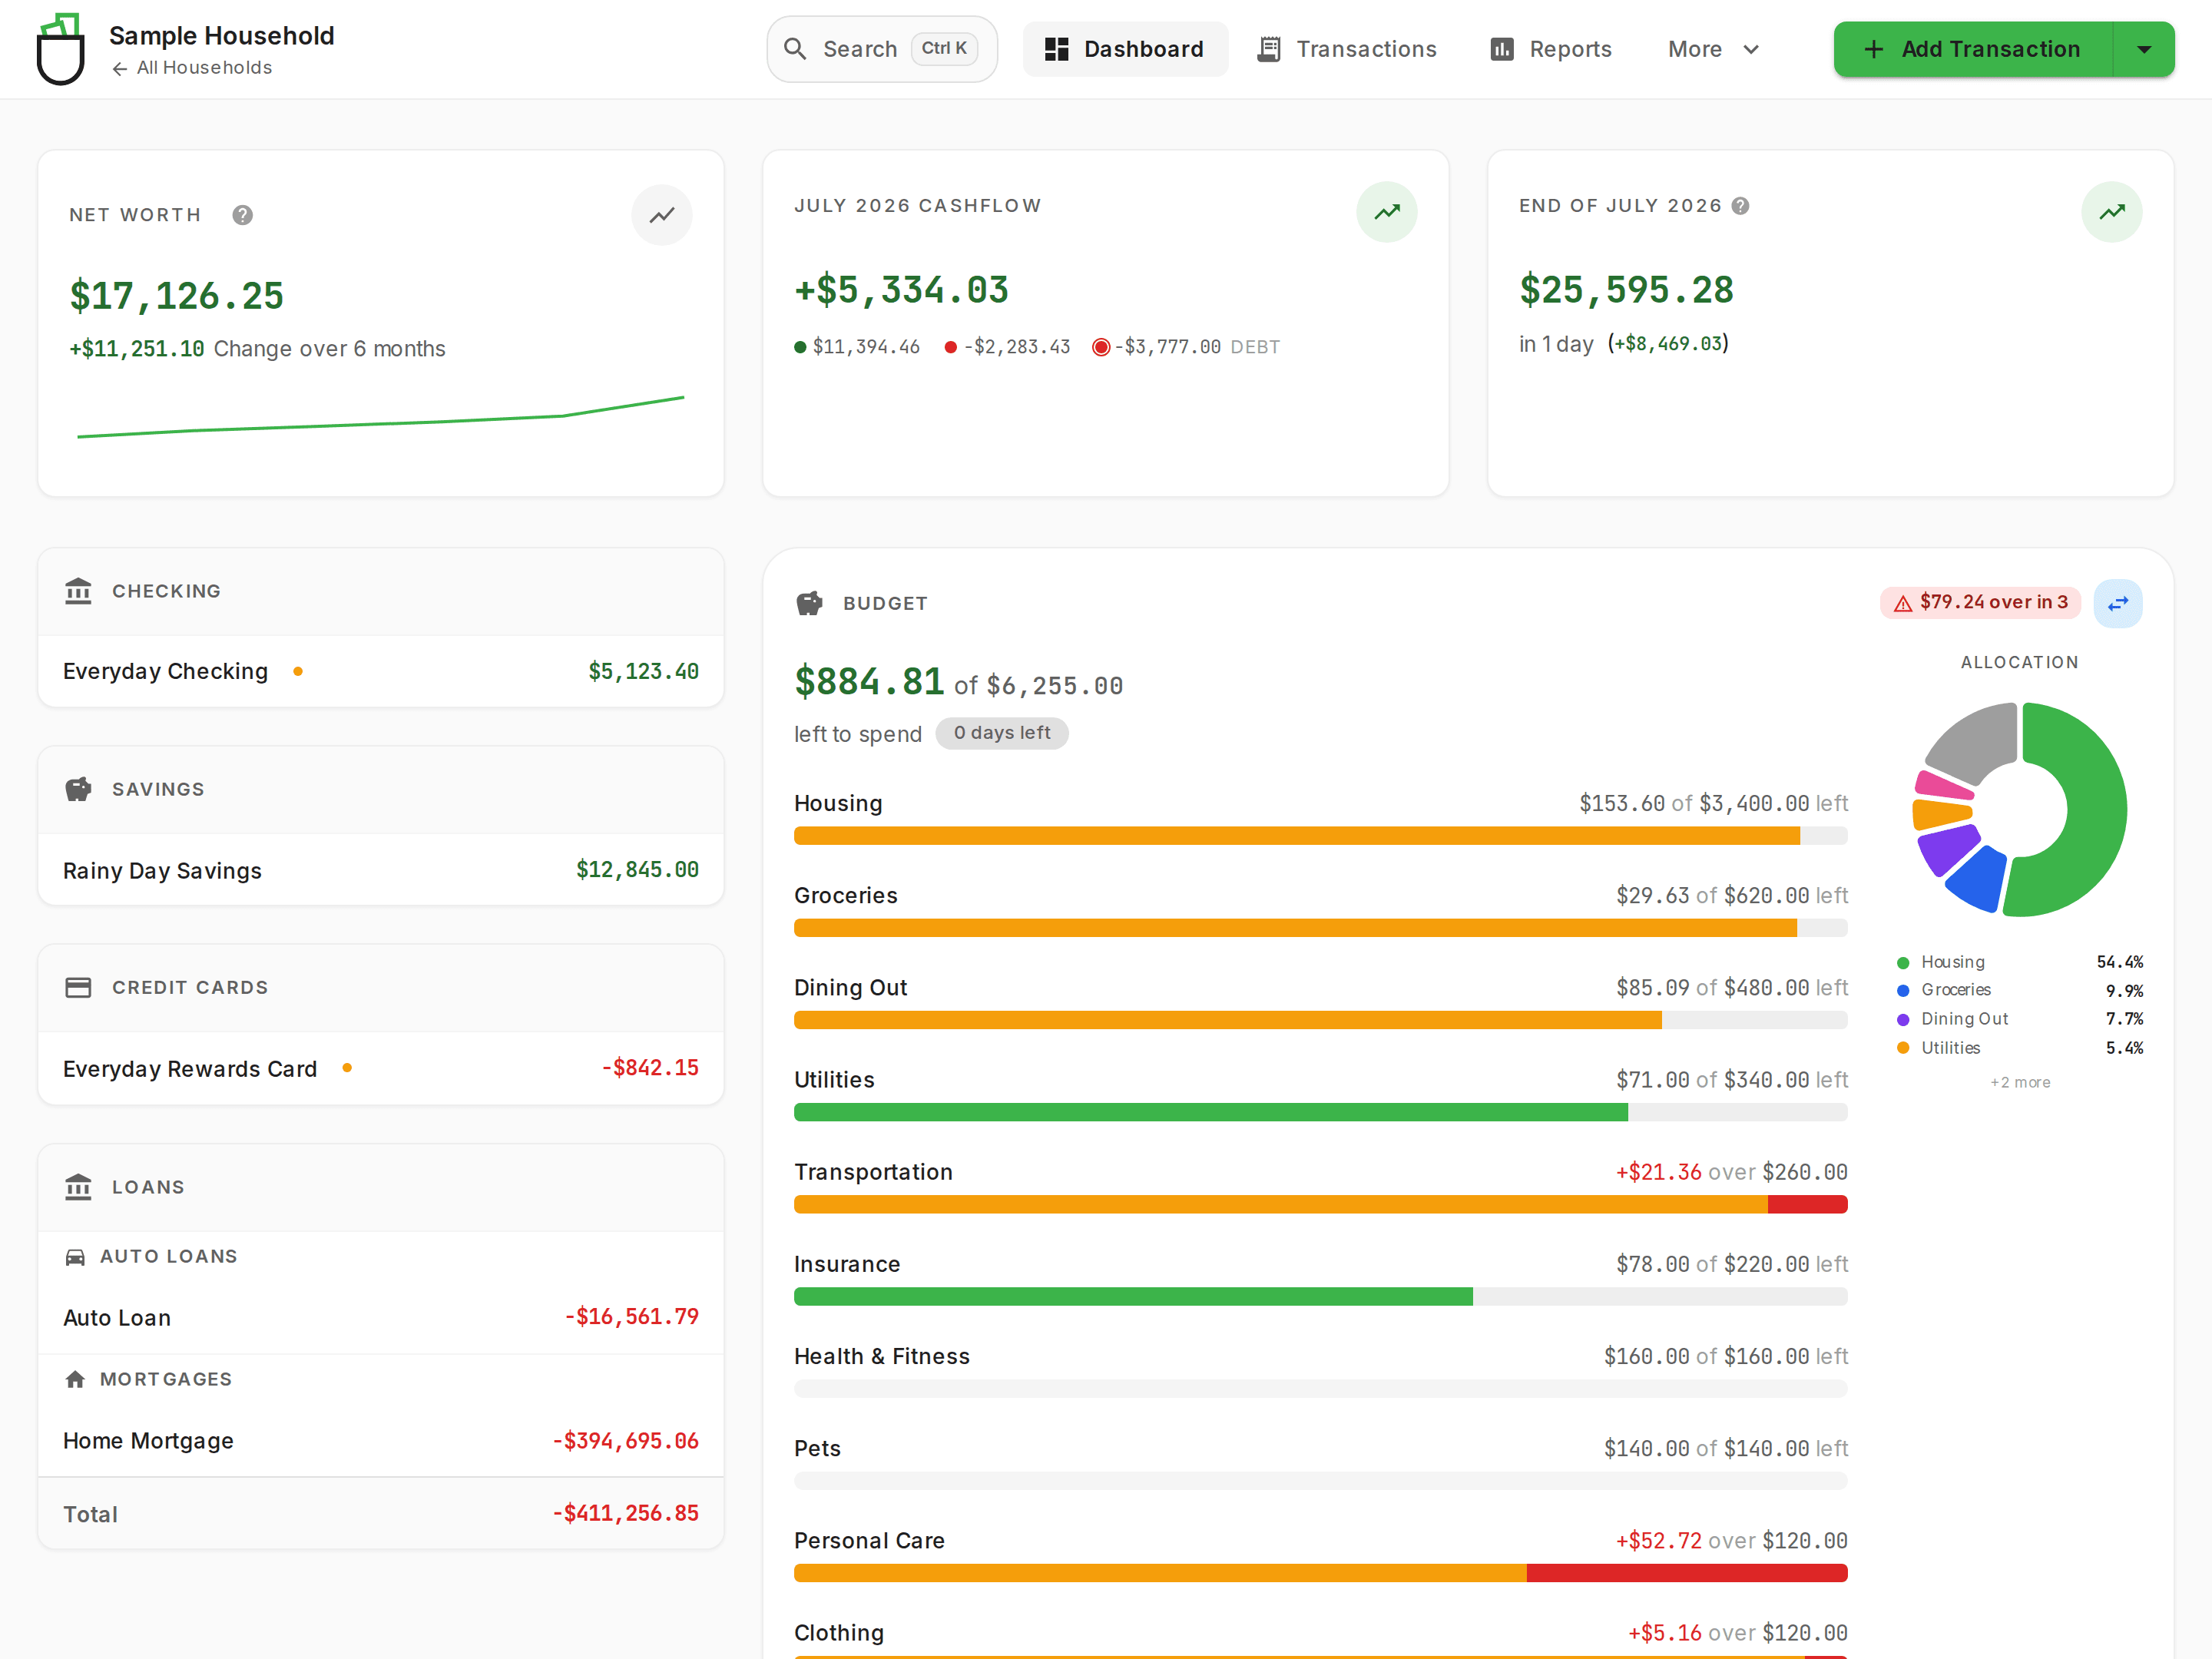Click the purple Dining Out legend dot
This screenshot has width=2212, height=1659.
[1903, 1020]
